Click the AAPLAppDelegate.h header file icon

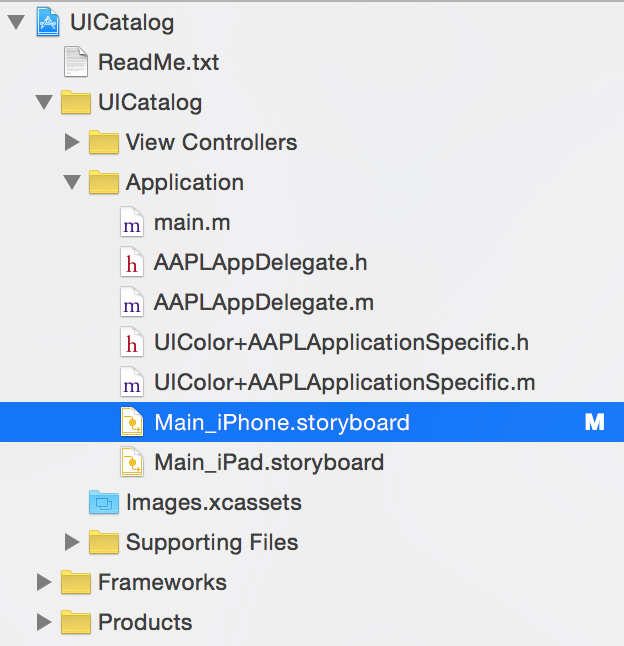[x=132, y=262]
